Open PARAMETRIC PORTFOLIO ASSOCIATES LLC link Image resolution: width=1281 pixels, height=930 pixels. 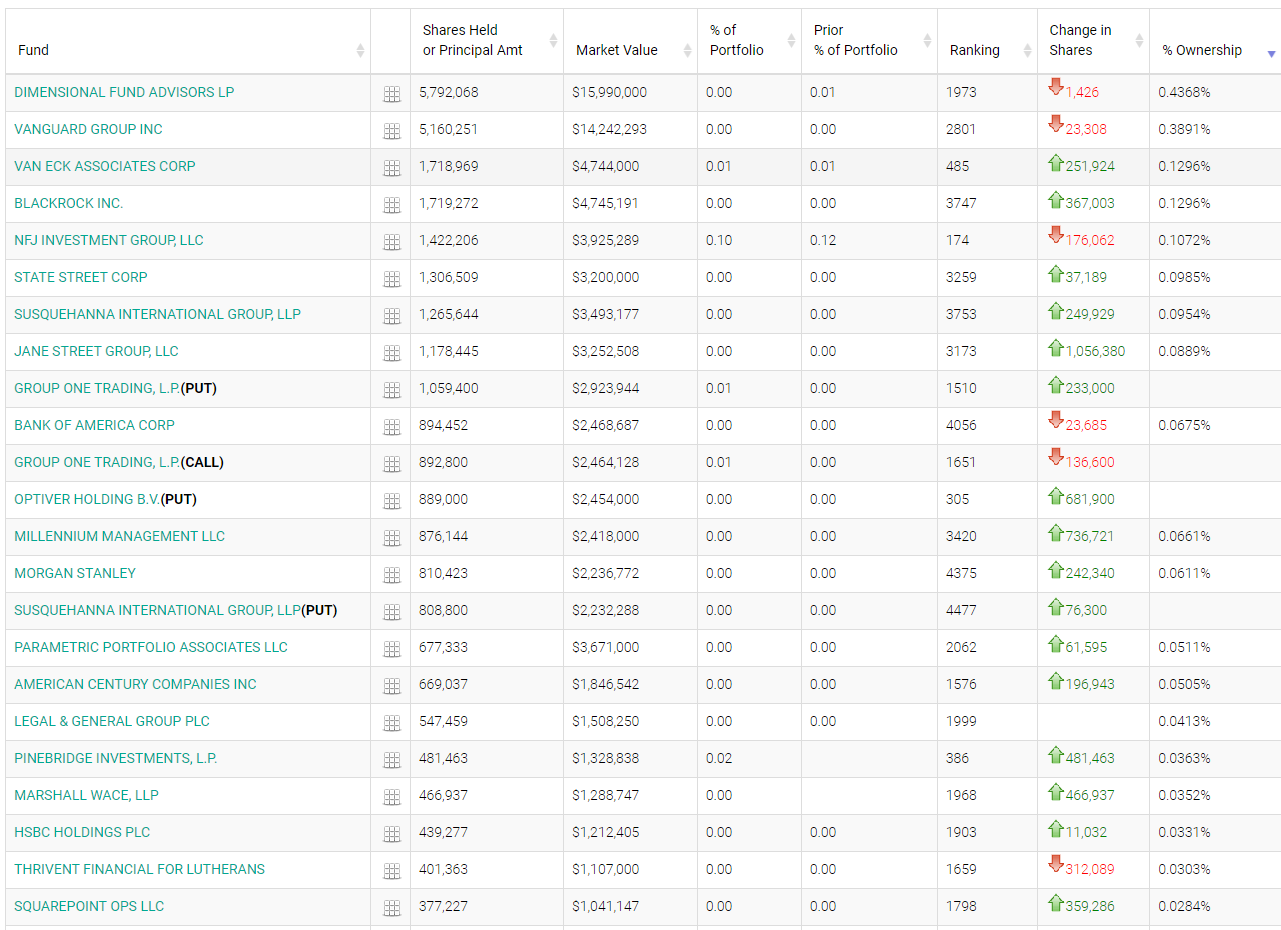coord(151,647)
